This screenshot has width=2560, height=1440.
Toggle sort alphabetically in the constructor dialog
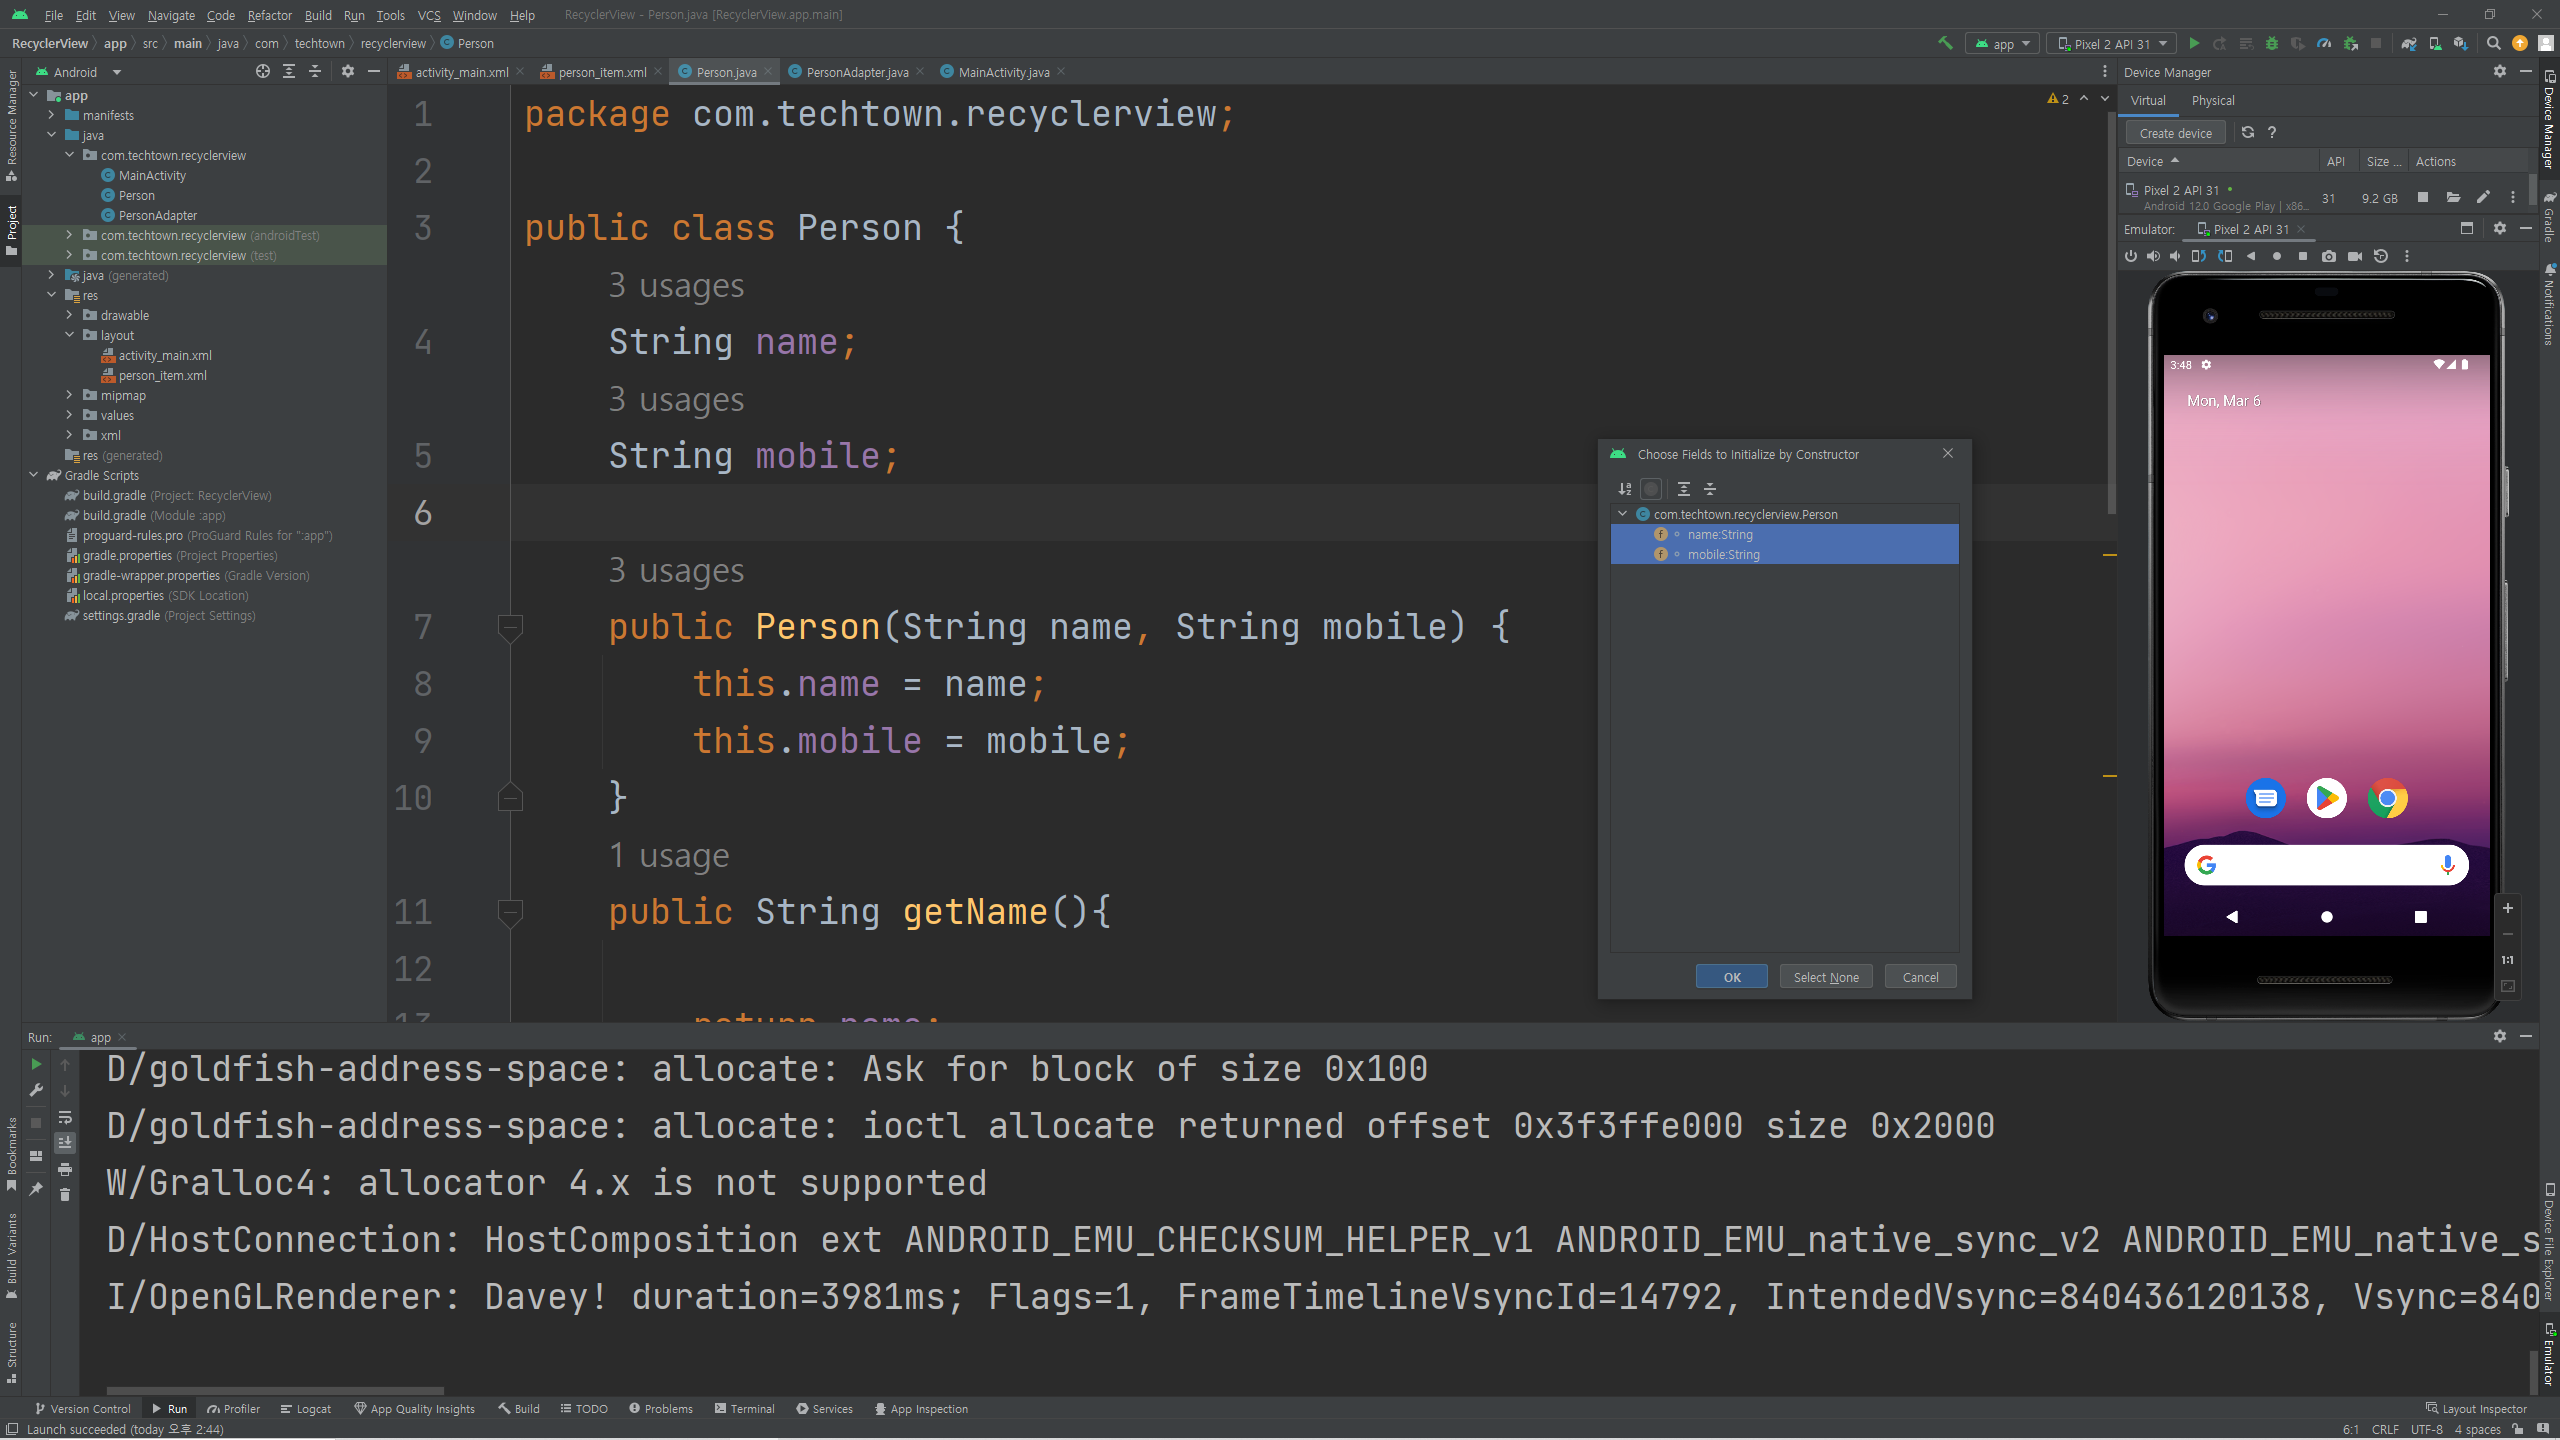[x=1624, y=489]
